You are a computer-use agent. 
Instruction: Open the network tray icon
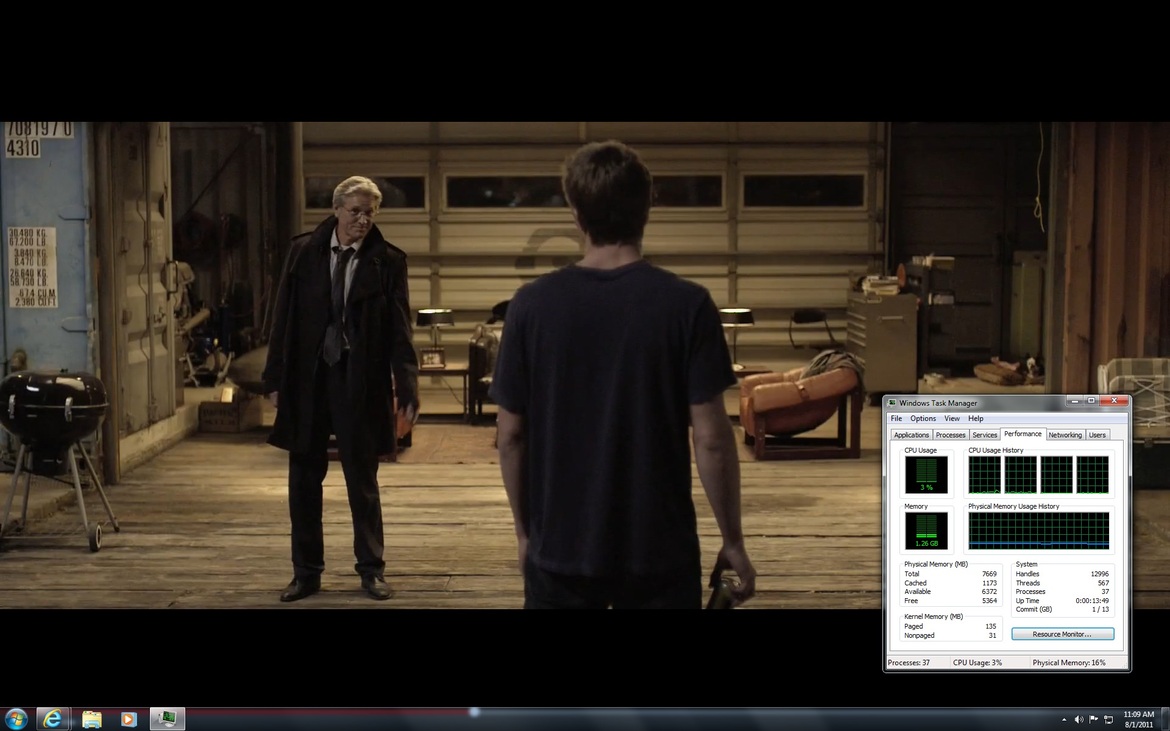pos(1108,720)
